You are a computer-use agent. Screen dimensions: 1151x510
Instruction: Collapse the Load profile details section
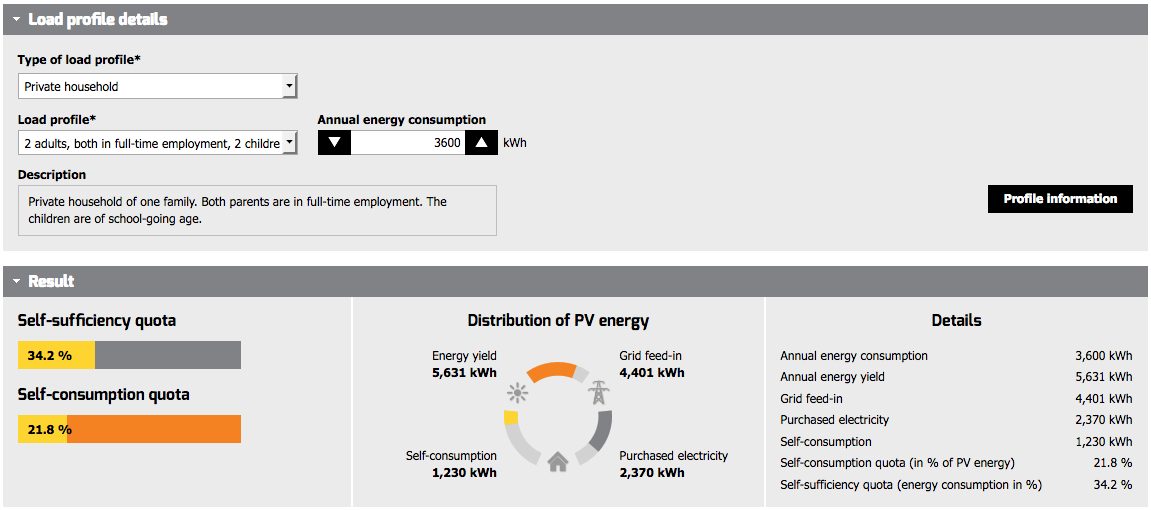[16, 20]
